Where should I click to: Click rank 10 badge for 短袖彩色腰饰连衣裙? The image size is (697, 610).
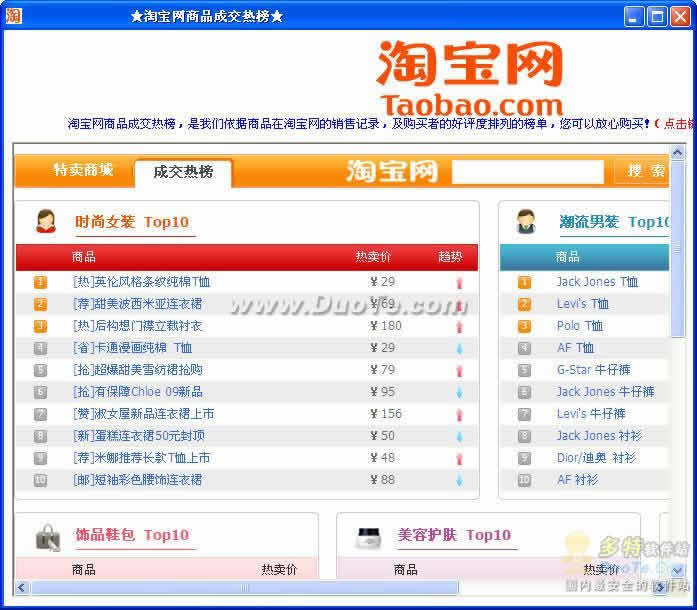pos(40,480)
